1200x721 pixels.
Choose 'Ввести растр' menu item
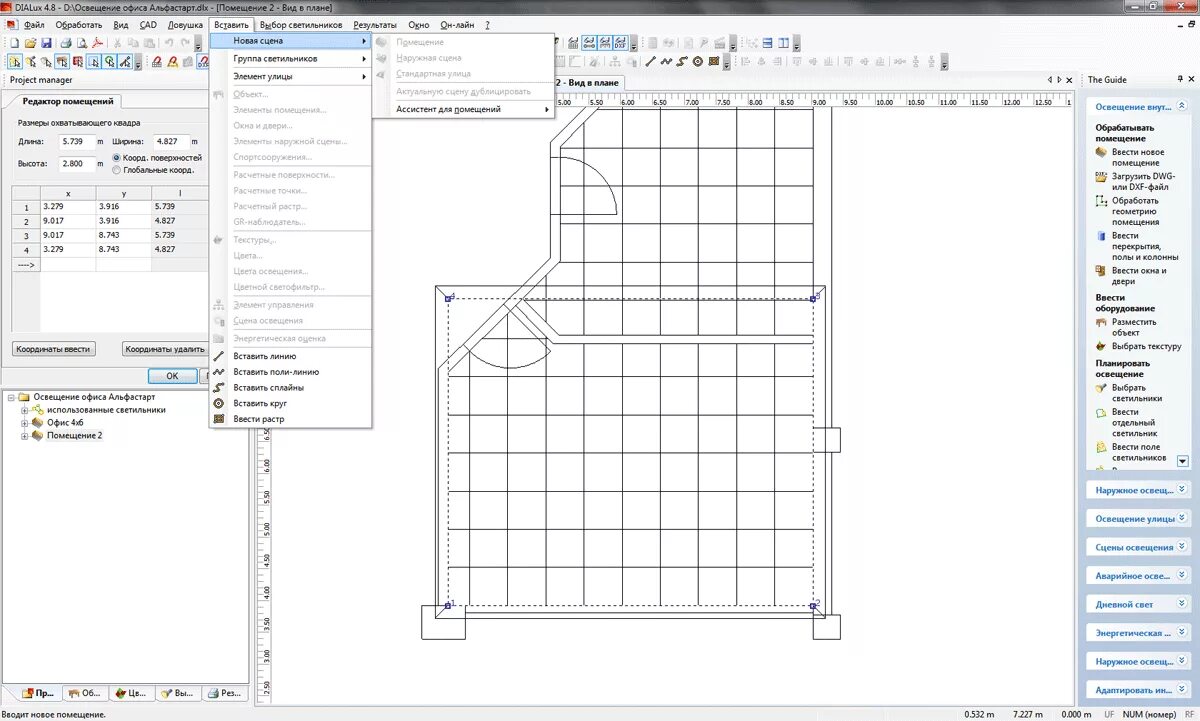(290, 419)
